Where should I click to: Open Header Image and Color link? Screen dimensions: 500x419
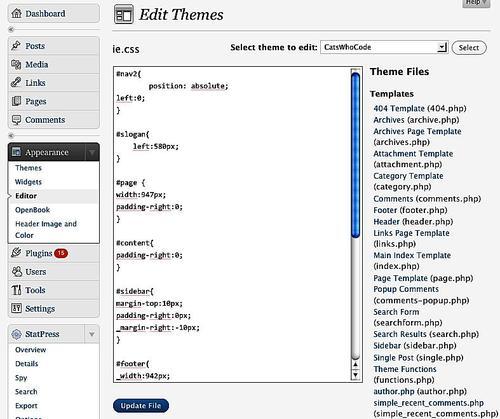pos(46,229)
